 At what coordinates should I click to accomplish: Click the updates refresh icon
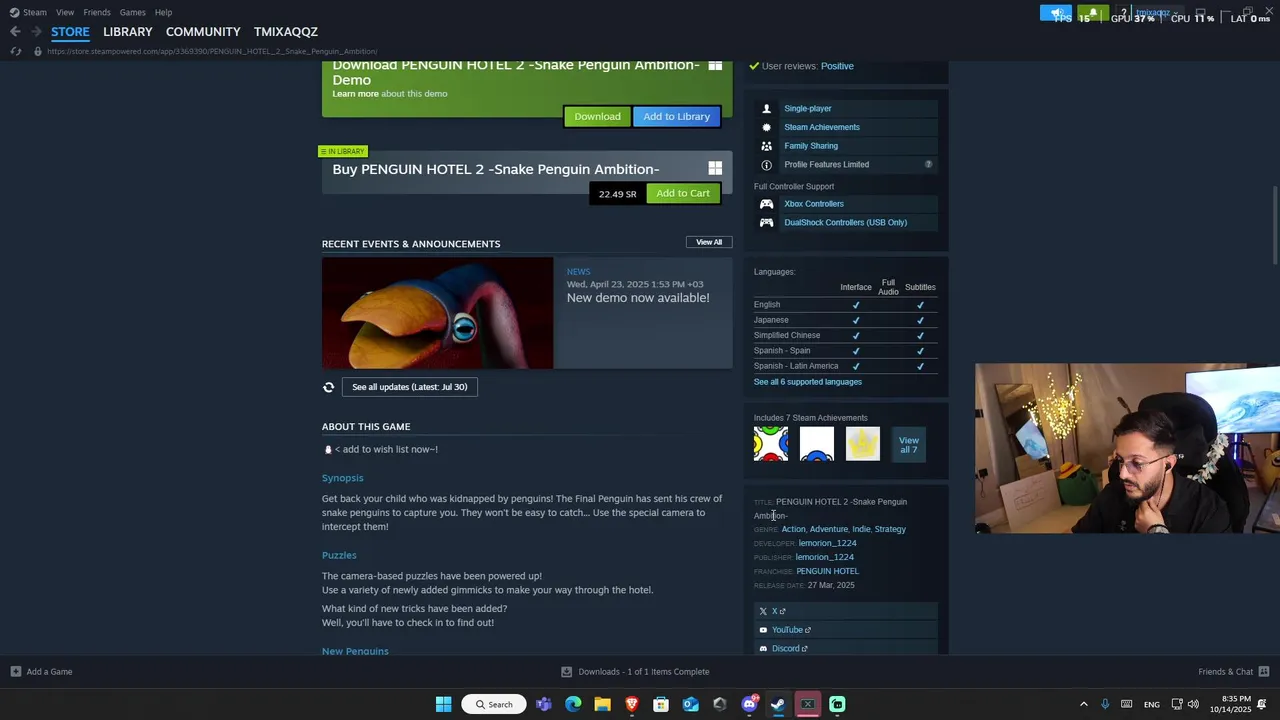pyautogui.click(x=328, y=387)
